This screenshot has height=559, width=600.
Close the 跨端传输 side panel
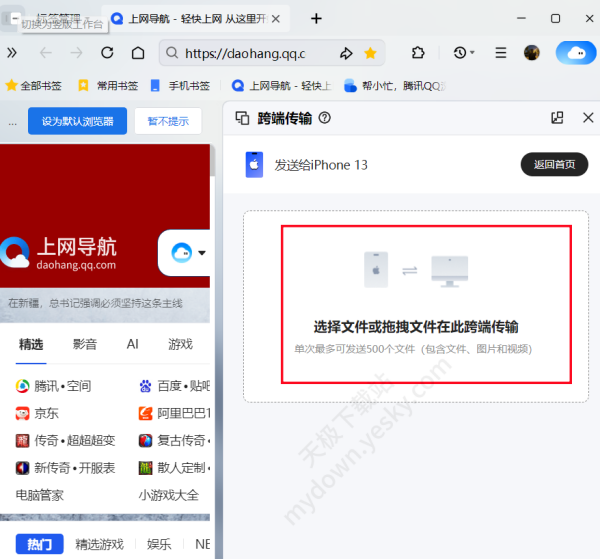(588, 118)
